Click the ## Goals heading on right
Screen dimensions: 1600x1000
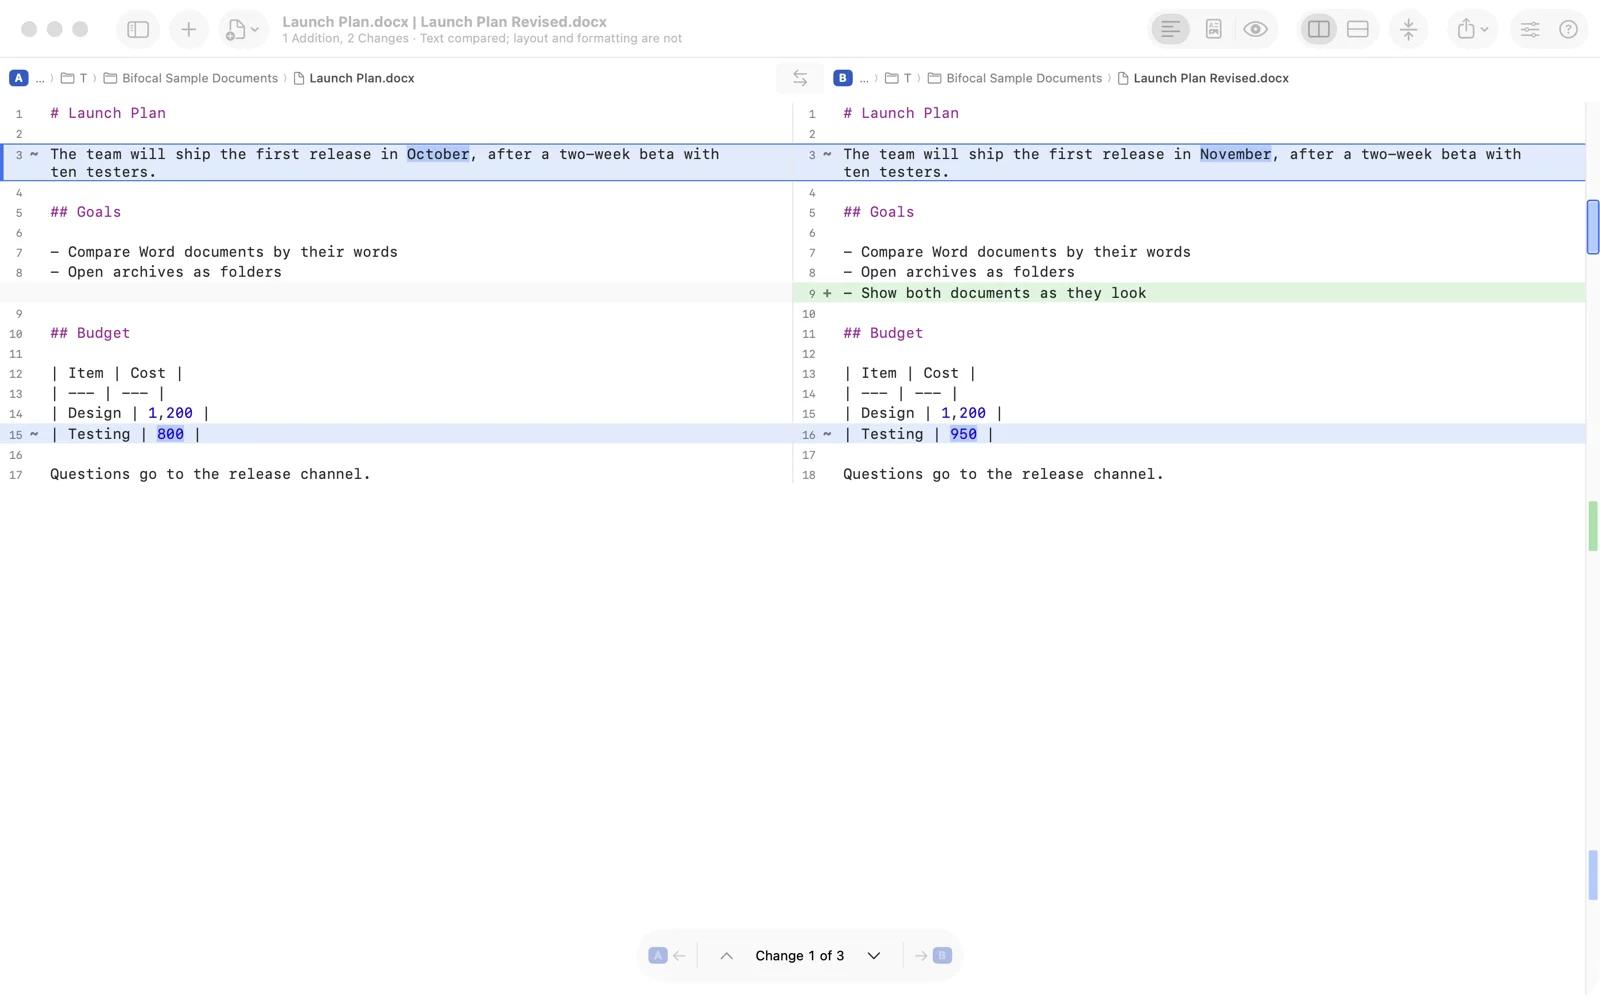click(878, 212)
